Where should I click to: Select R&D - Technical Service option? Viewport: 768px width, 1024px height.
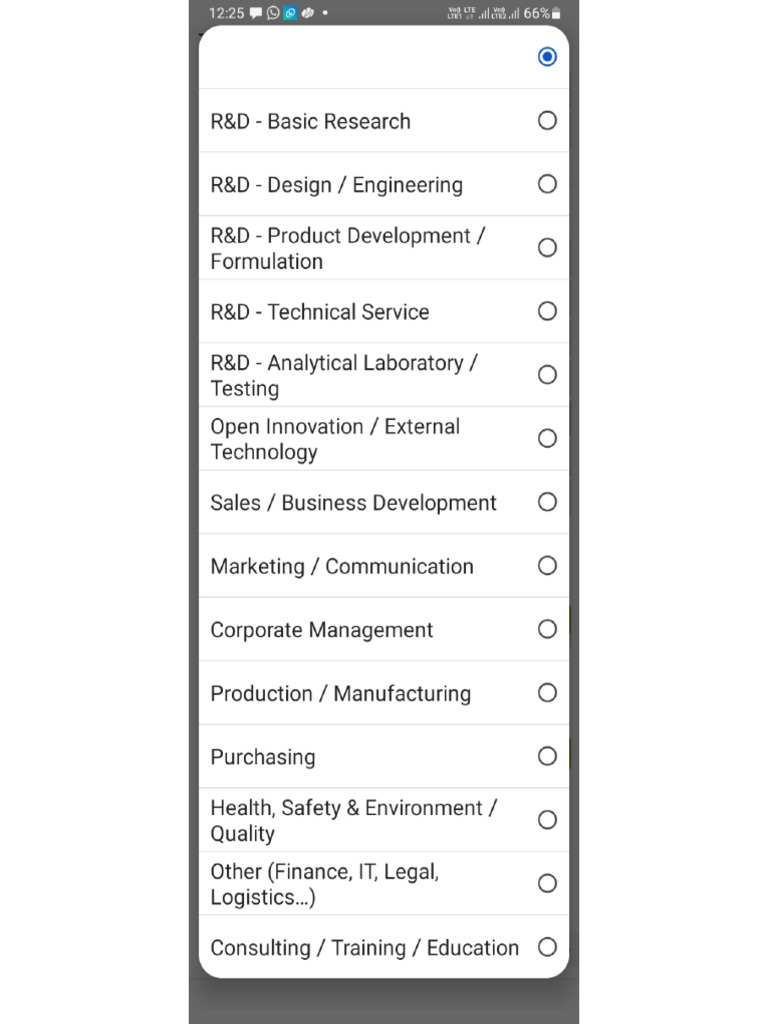coord(547,311)
